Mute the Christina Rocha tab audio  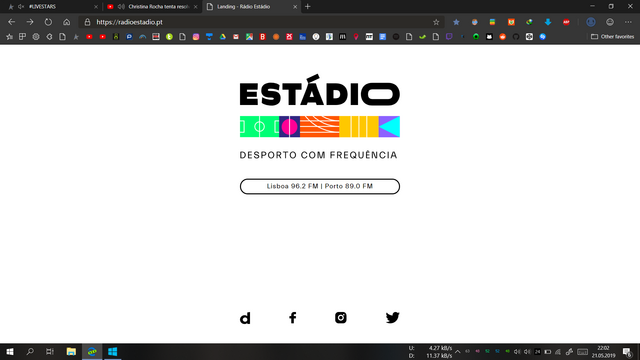(x=121, y=7)
